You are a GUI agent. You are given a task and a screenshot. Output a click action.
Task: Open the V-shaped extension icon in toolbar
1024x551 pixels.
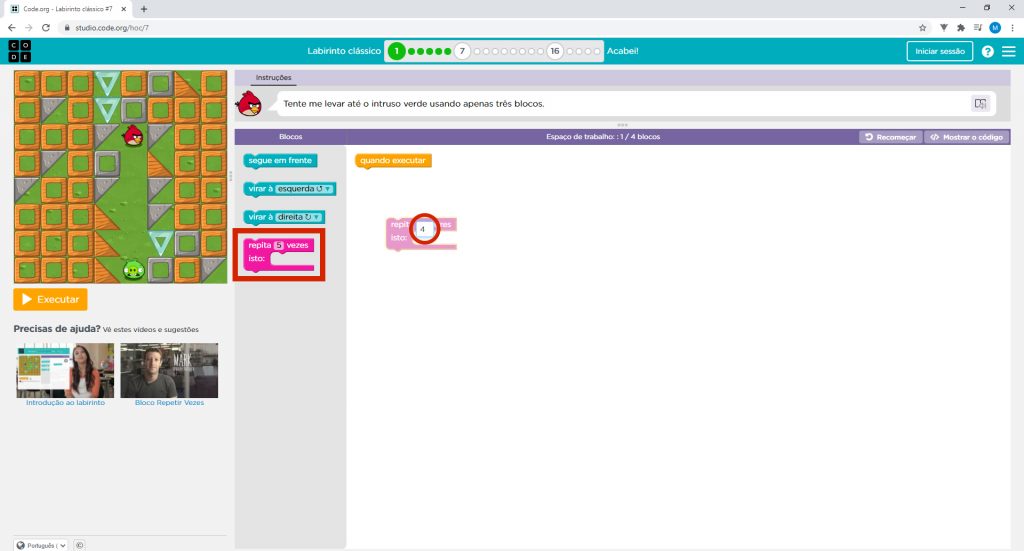pyautogui.click(x=943, y=27)
